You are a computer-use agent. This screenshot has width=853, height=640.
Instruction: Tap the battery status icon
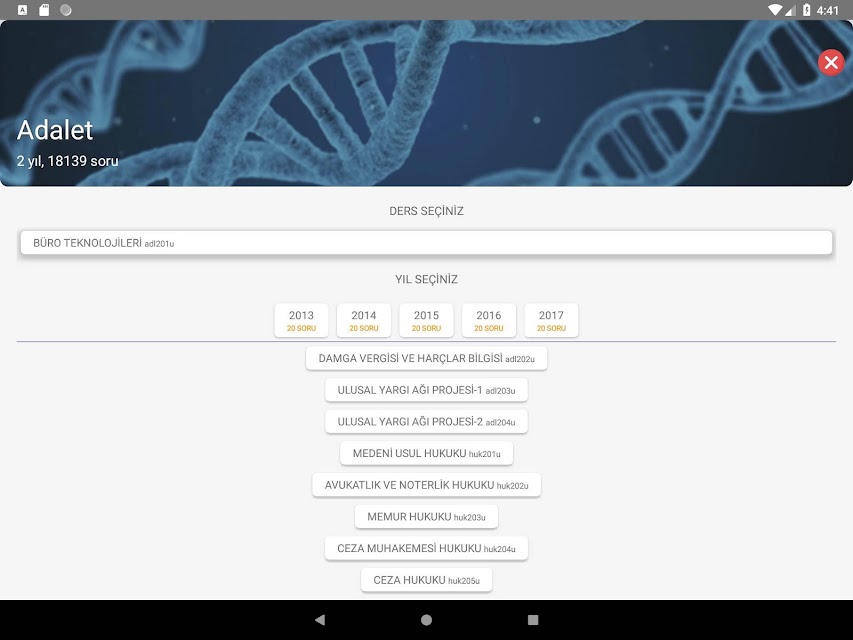coord(807,10)
